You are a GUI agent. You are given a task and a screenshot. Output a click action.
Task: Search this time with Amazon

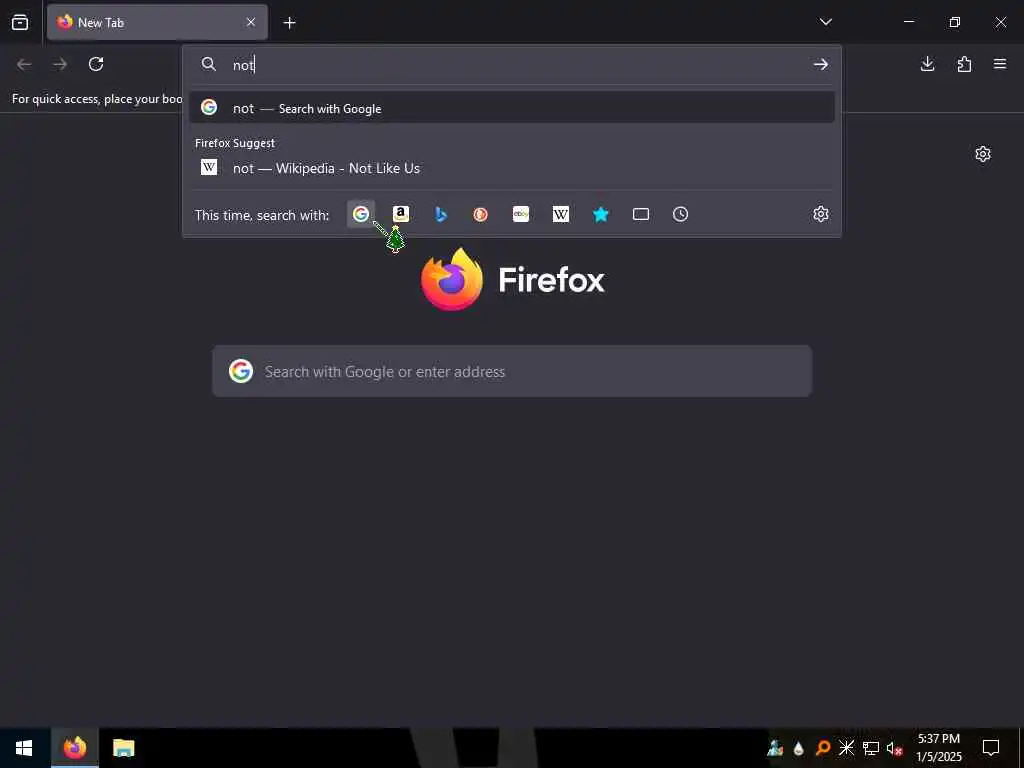(401, 214)
